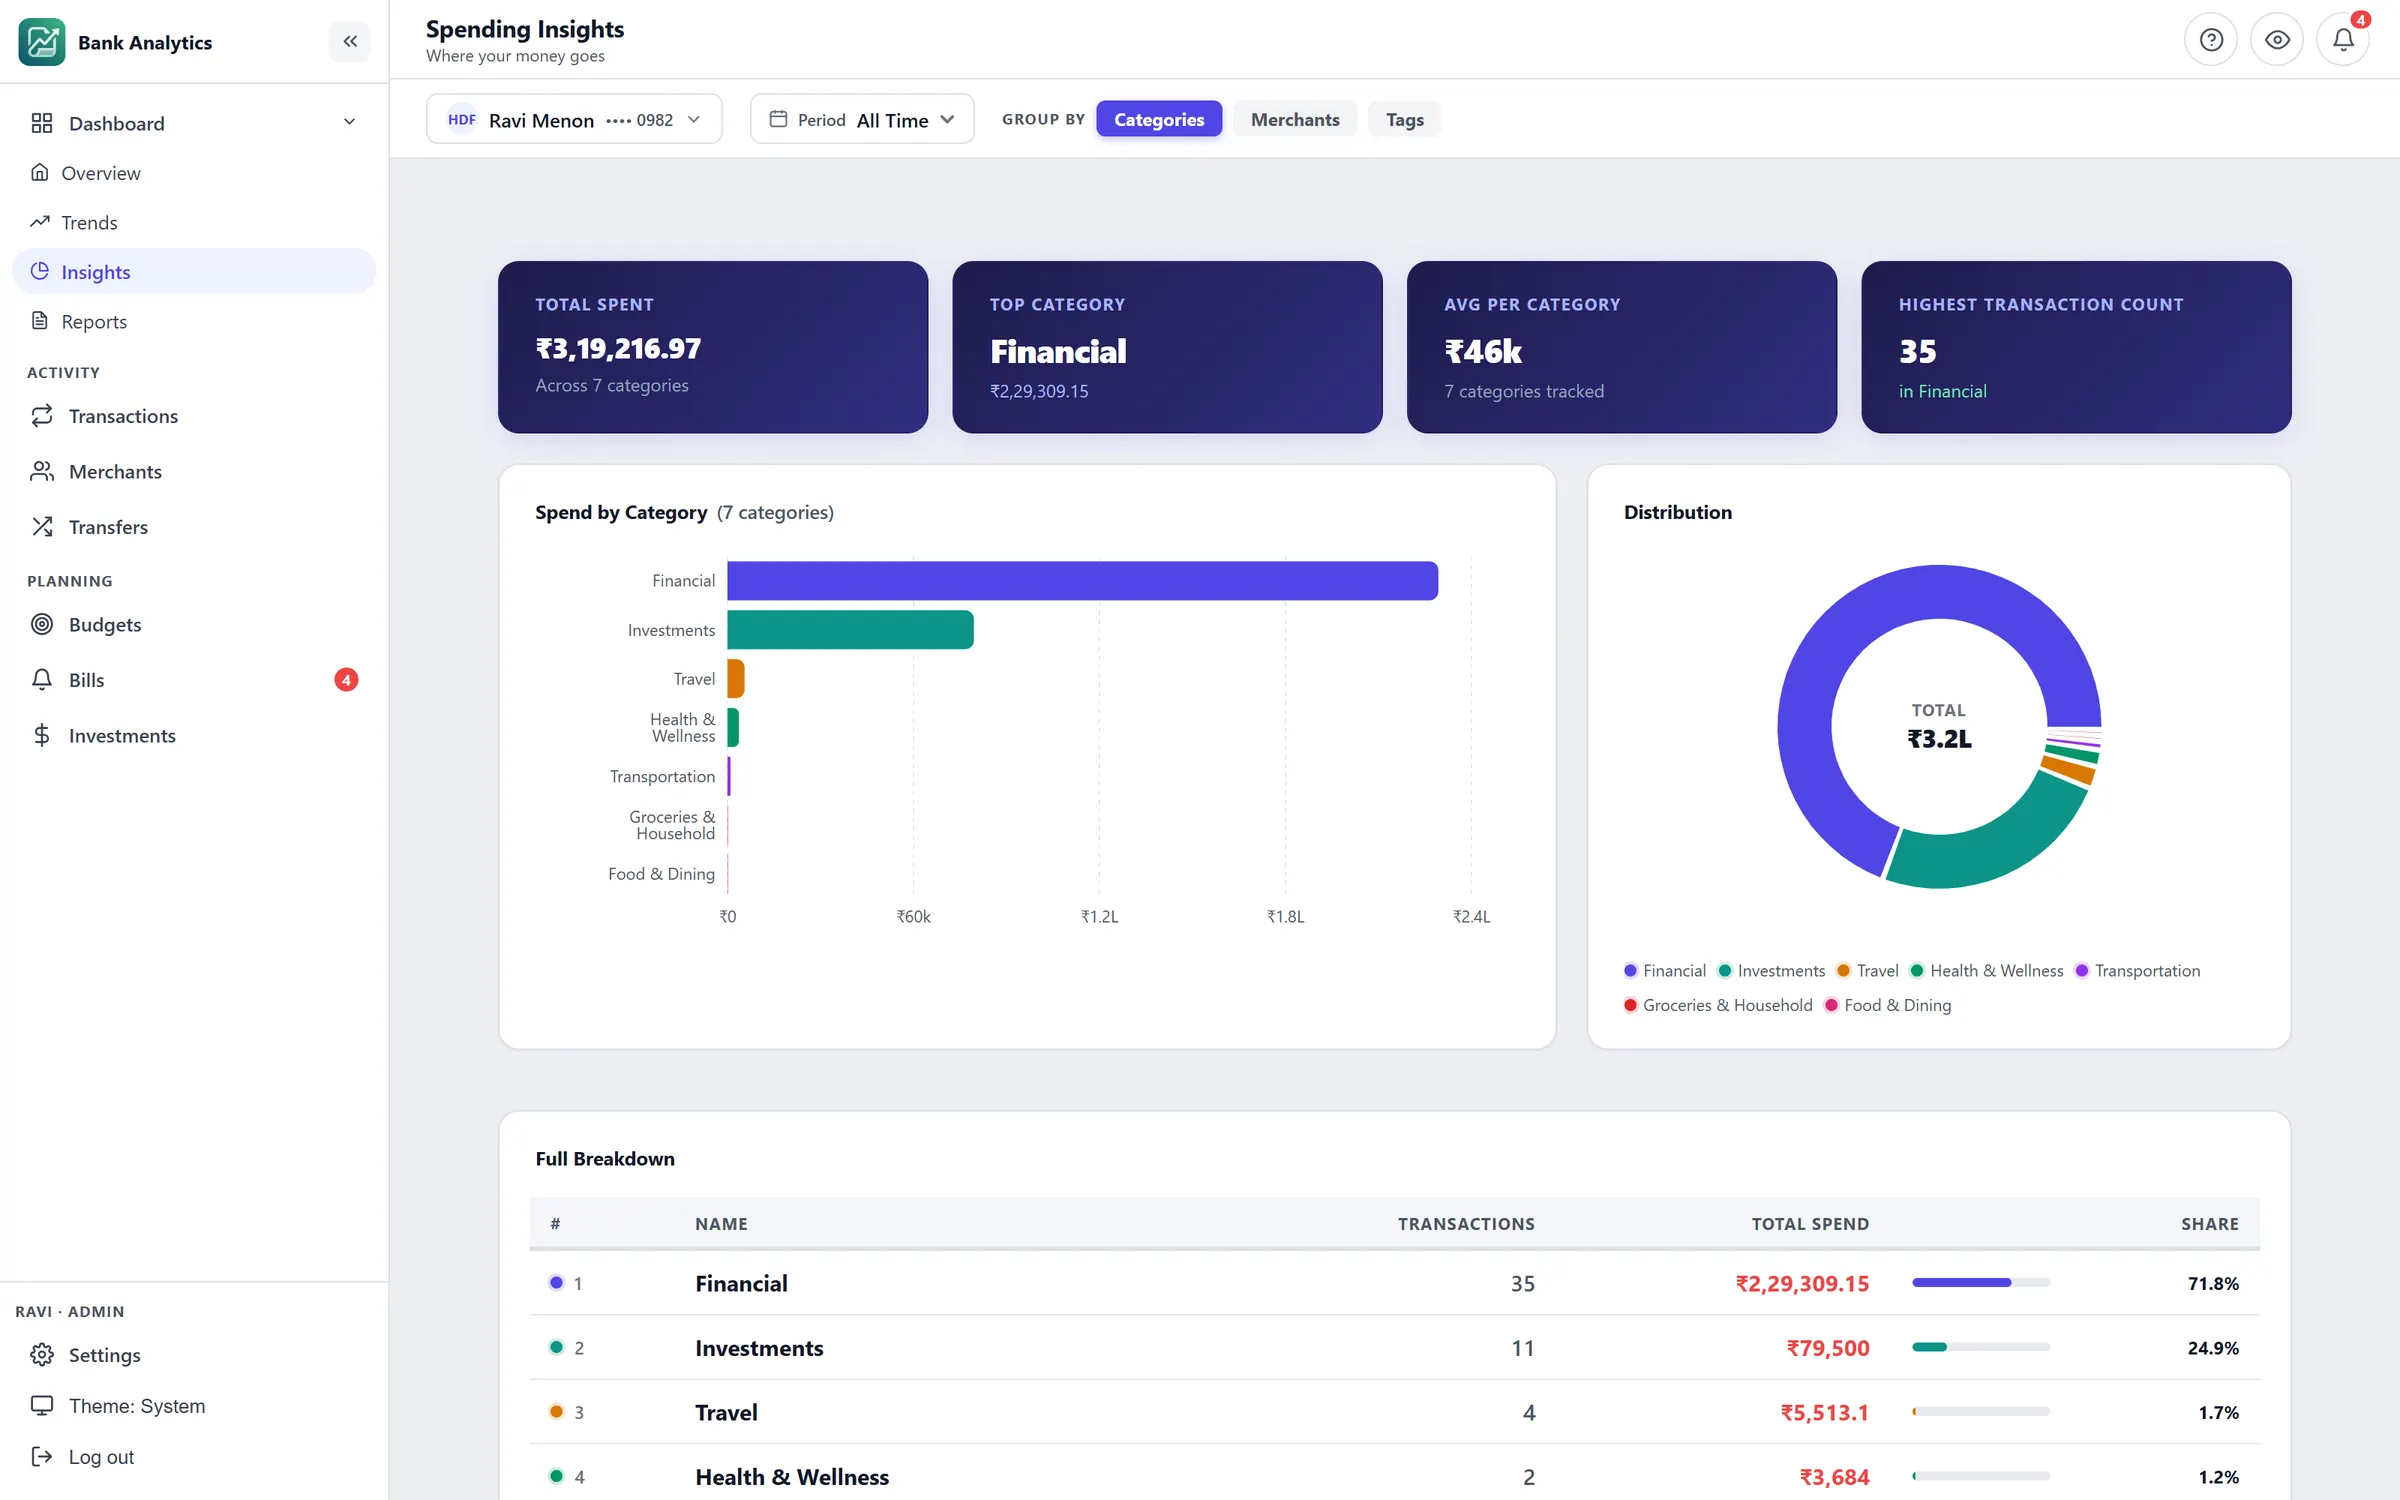The height and width of the screenshot is (1500, 2400).
Task: Open the help question-mark icon
Action: pos(2211,40)
